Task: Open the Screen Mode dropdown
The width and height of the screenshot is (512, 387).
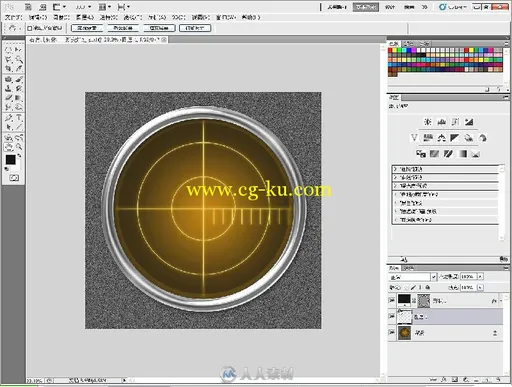Action: tap(124, 7)
